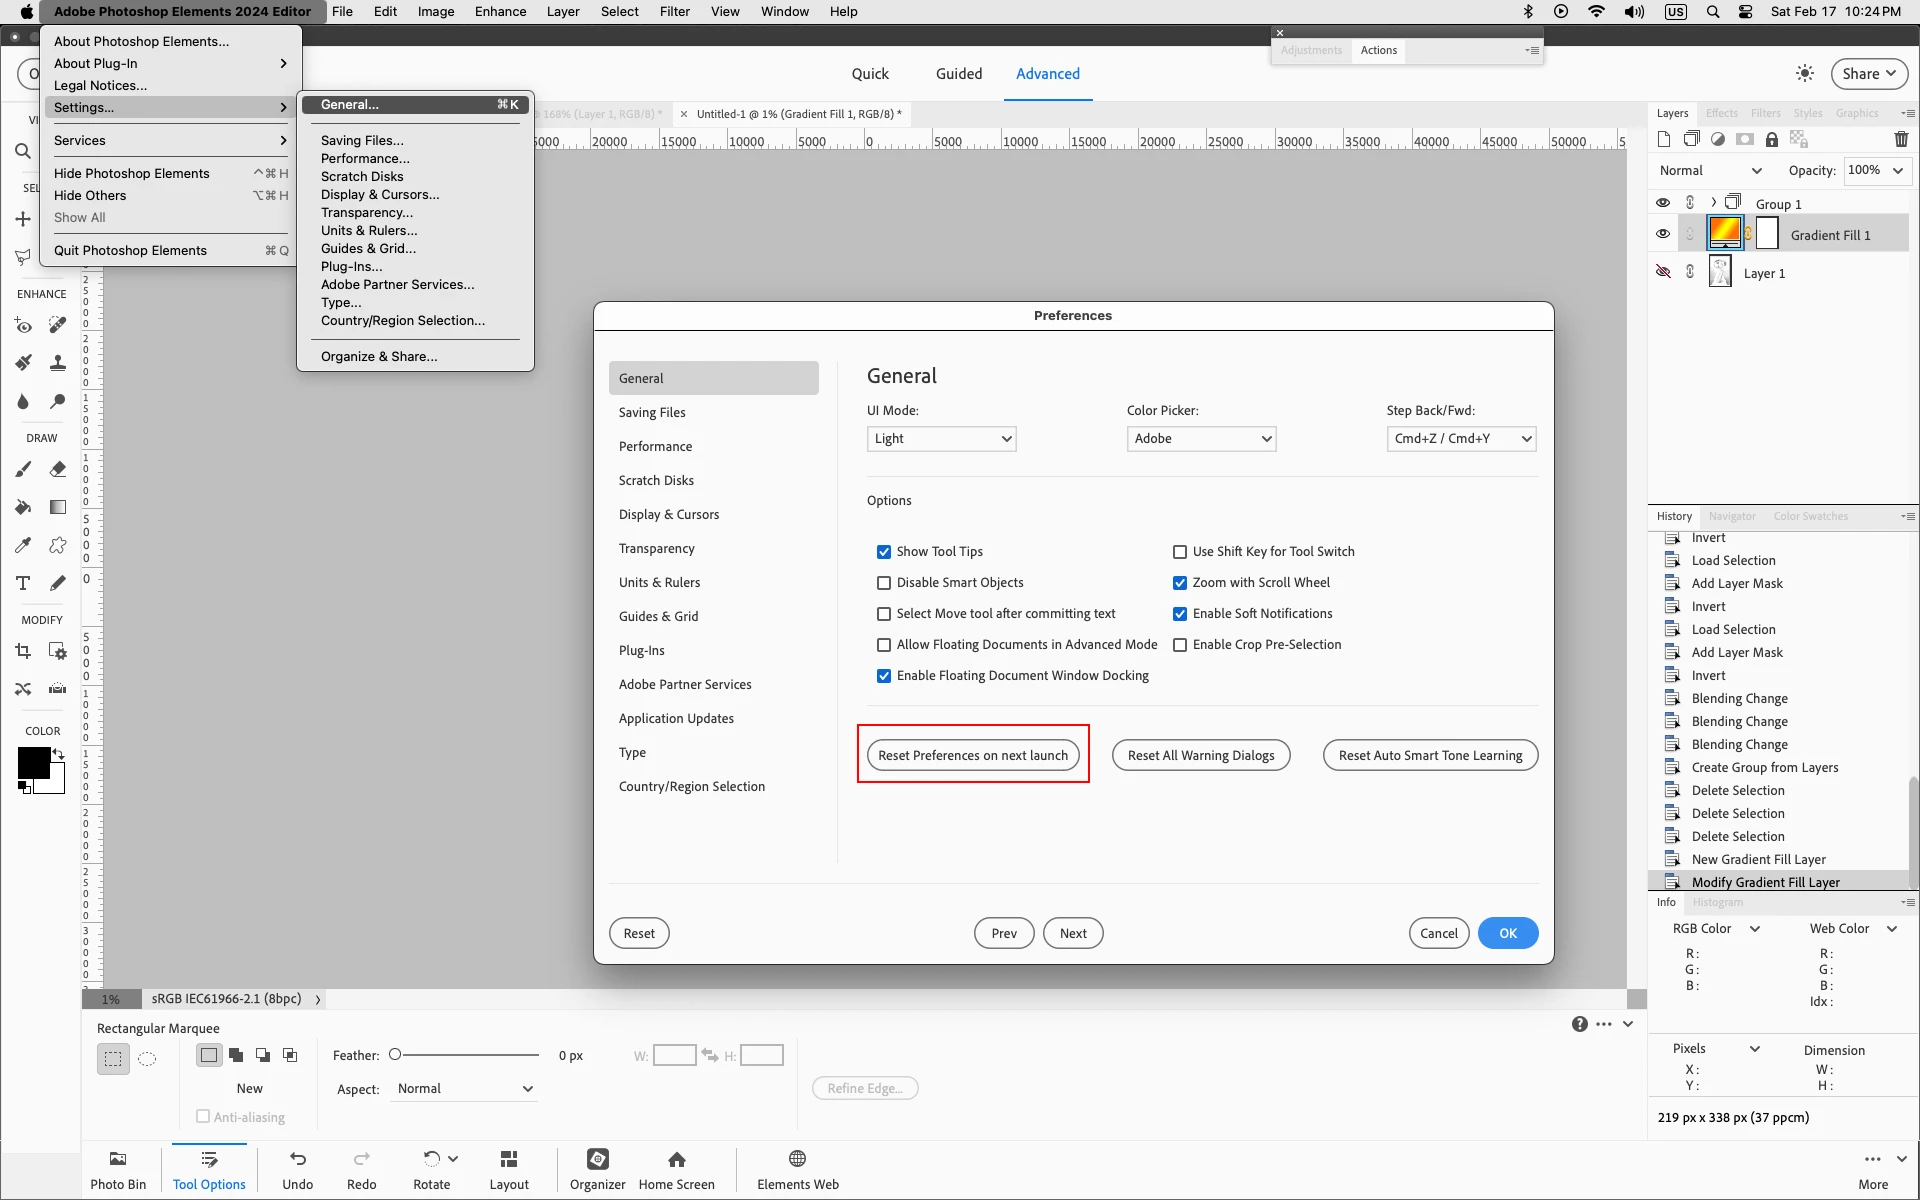Screen dimensions: 1920x1200
Task: Uncheck Zoom with Scroll Wheel
Action: coord(1180,583)
